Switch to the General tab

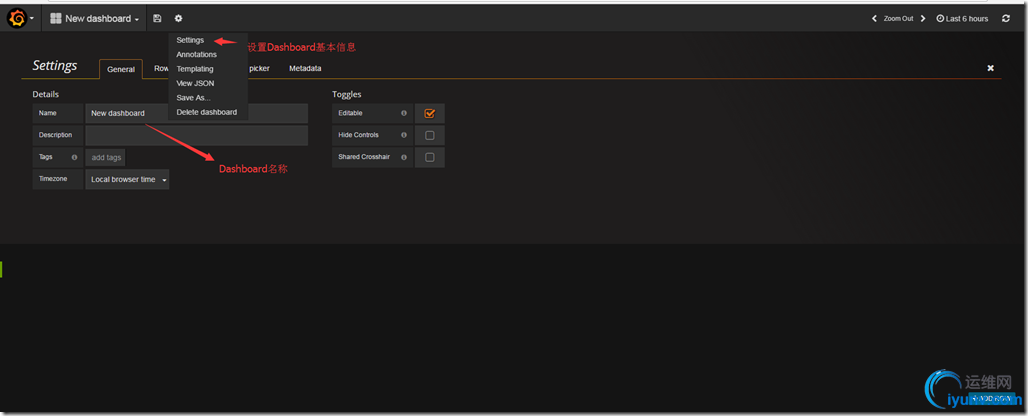coord(121,69)
